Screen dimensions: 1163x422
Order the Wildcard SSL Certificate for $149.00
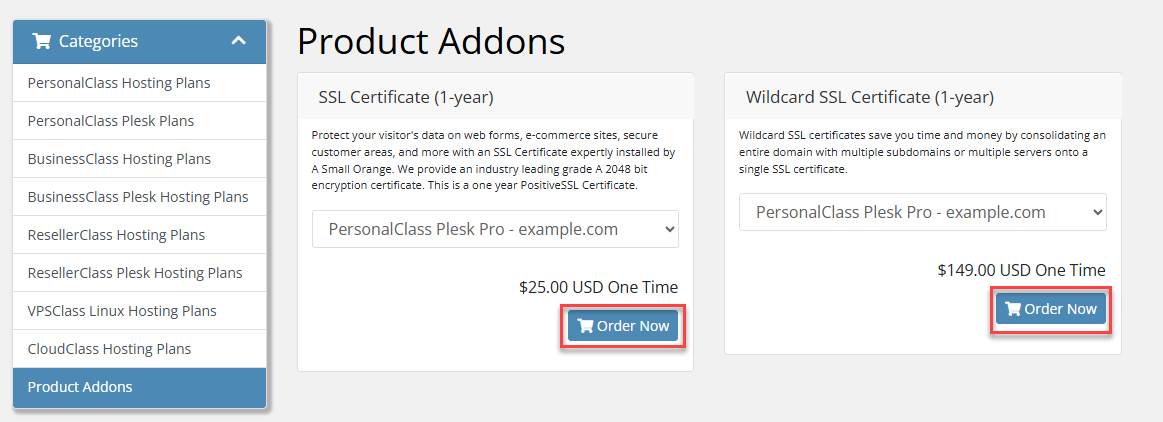click(1051, 309)
